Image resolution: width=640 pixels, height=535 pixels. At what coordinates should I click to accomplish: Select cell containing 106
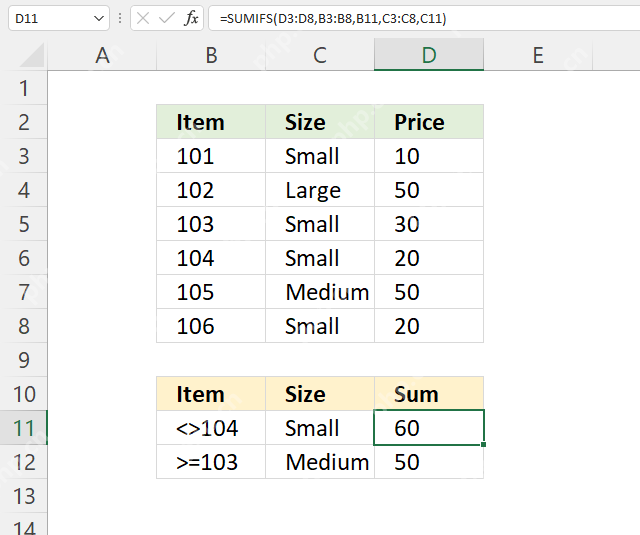(x=211, y=326)
